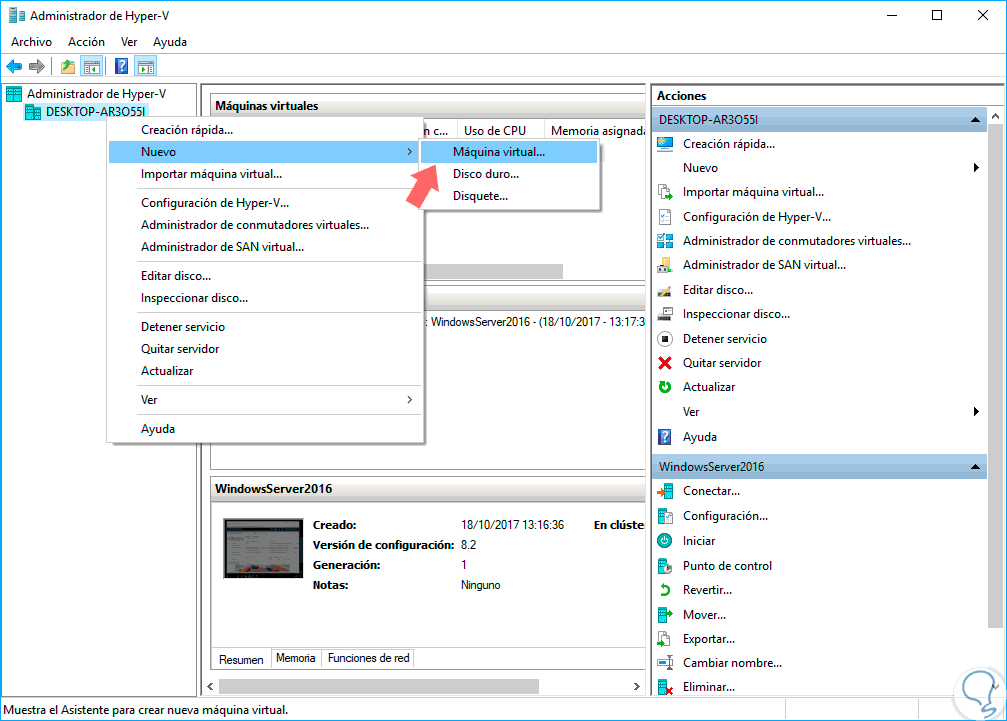Select Creación rápida... in the context menu
Image resolution: width=1007 pixels, height=721 pixels.
(x=267, y=130)
